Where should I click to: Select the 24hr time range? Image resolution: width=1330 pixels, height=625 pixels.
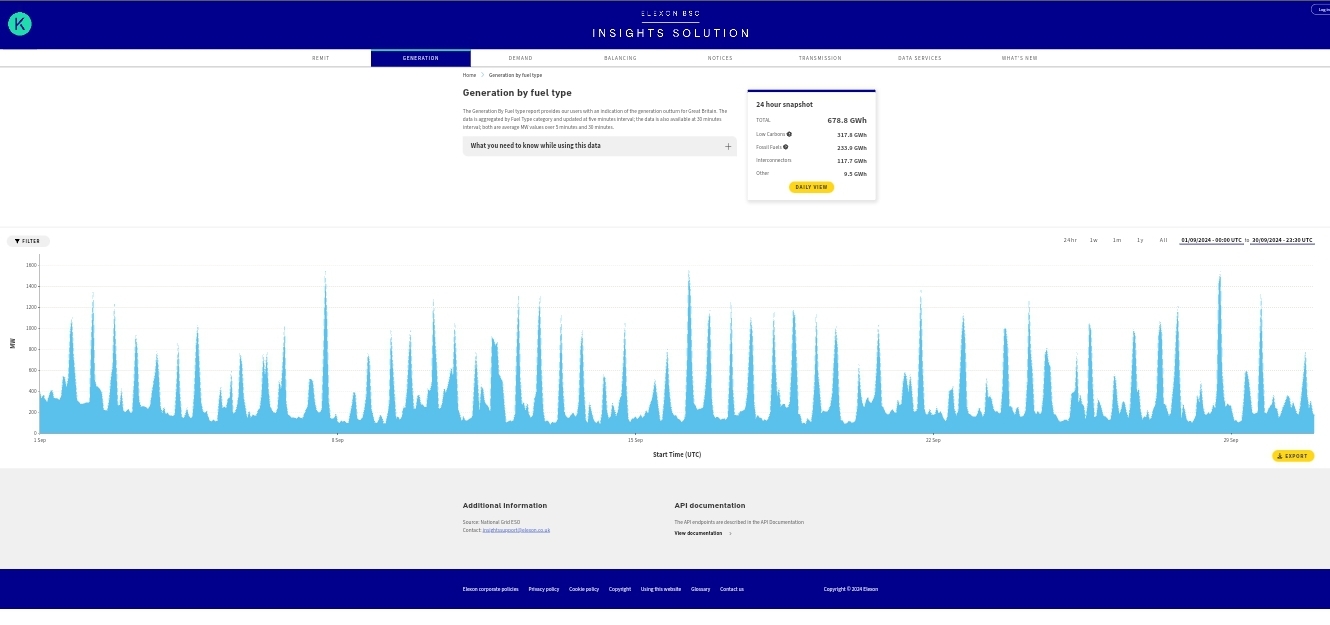click(1070, 240)
